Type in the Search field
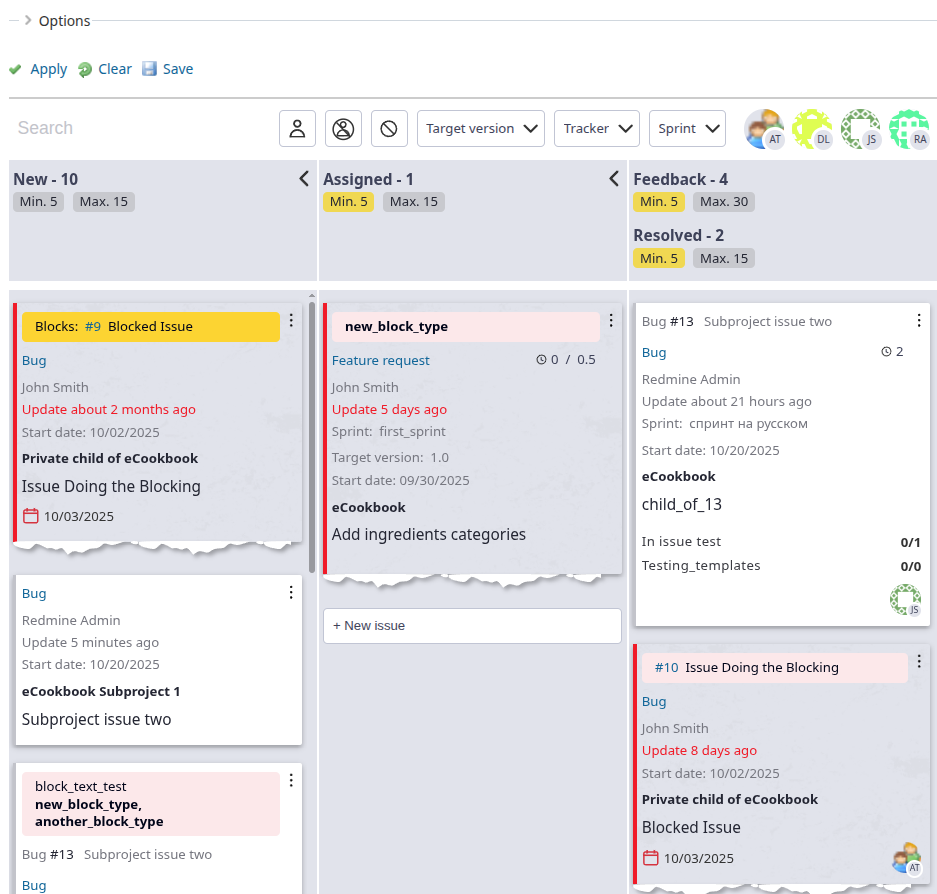This screenshot has height=894, width=937. [x=140, y=128]
